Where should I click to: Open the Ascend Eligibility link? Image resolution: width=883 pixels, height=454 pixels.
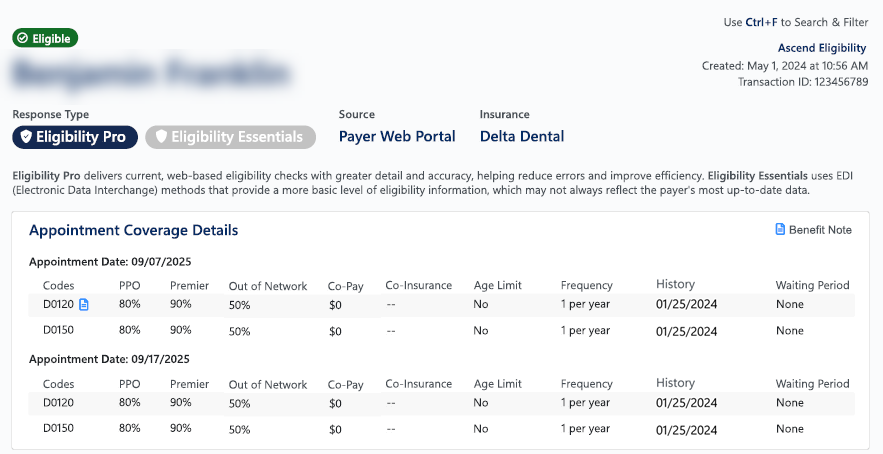(822, 48)
